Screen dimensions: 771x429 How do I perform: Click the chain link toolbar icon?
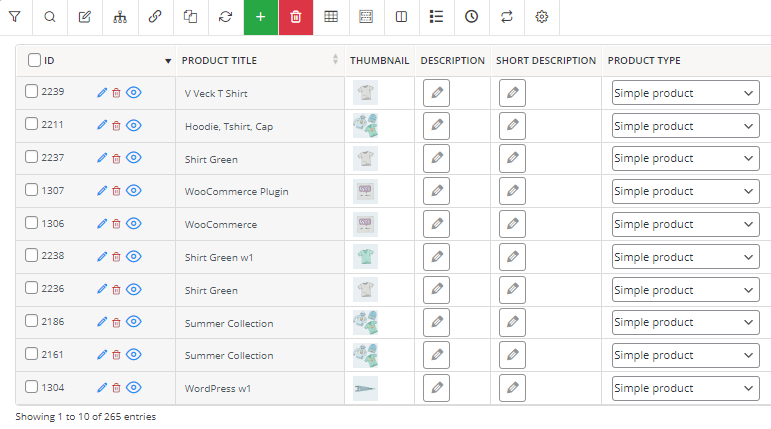tap(155, 17)
